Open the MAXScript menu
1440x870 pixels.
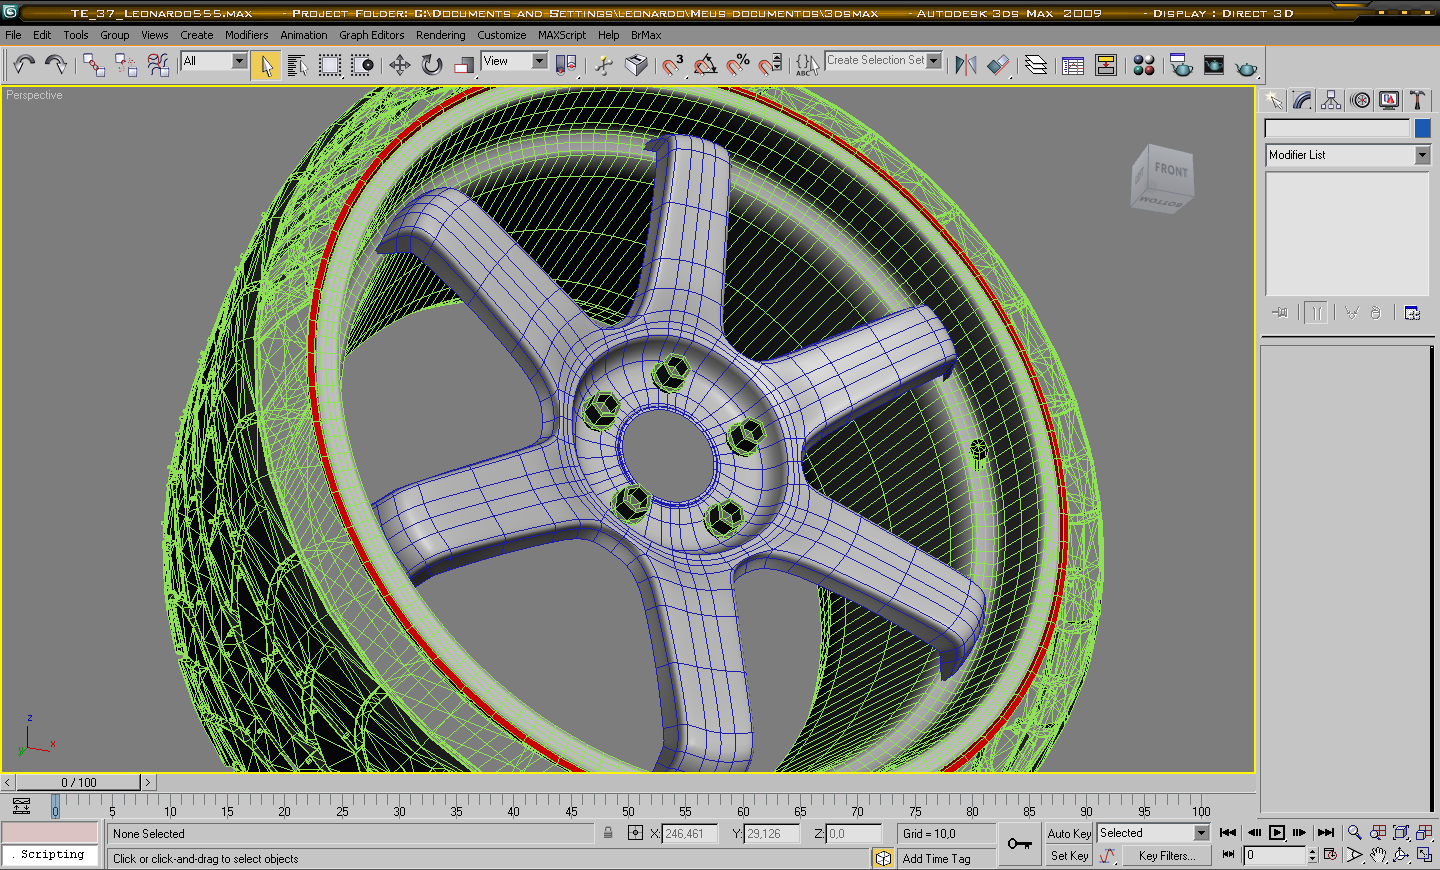[562, 35]
